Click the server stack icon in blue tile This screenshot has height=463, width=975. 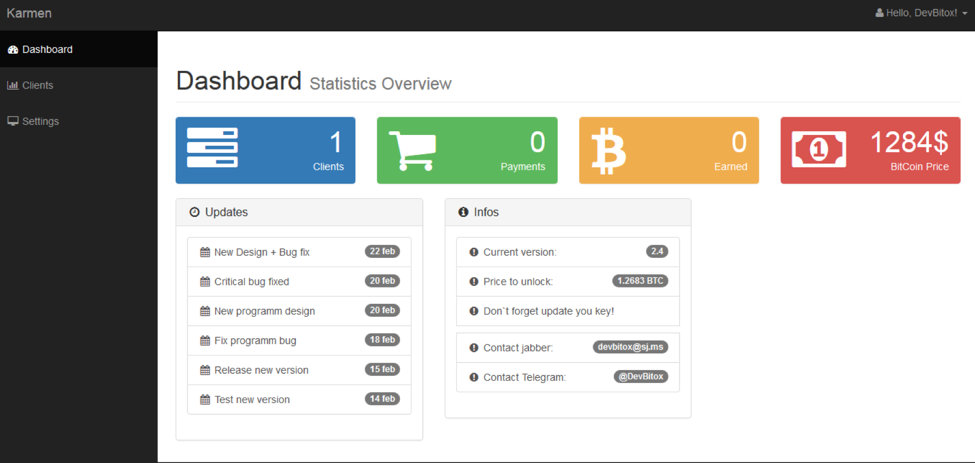coord(212,148)
